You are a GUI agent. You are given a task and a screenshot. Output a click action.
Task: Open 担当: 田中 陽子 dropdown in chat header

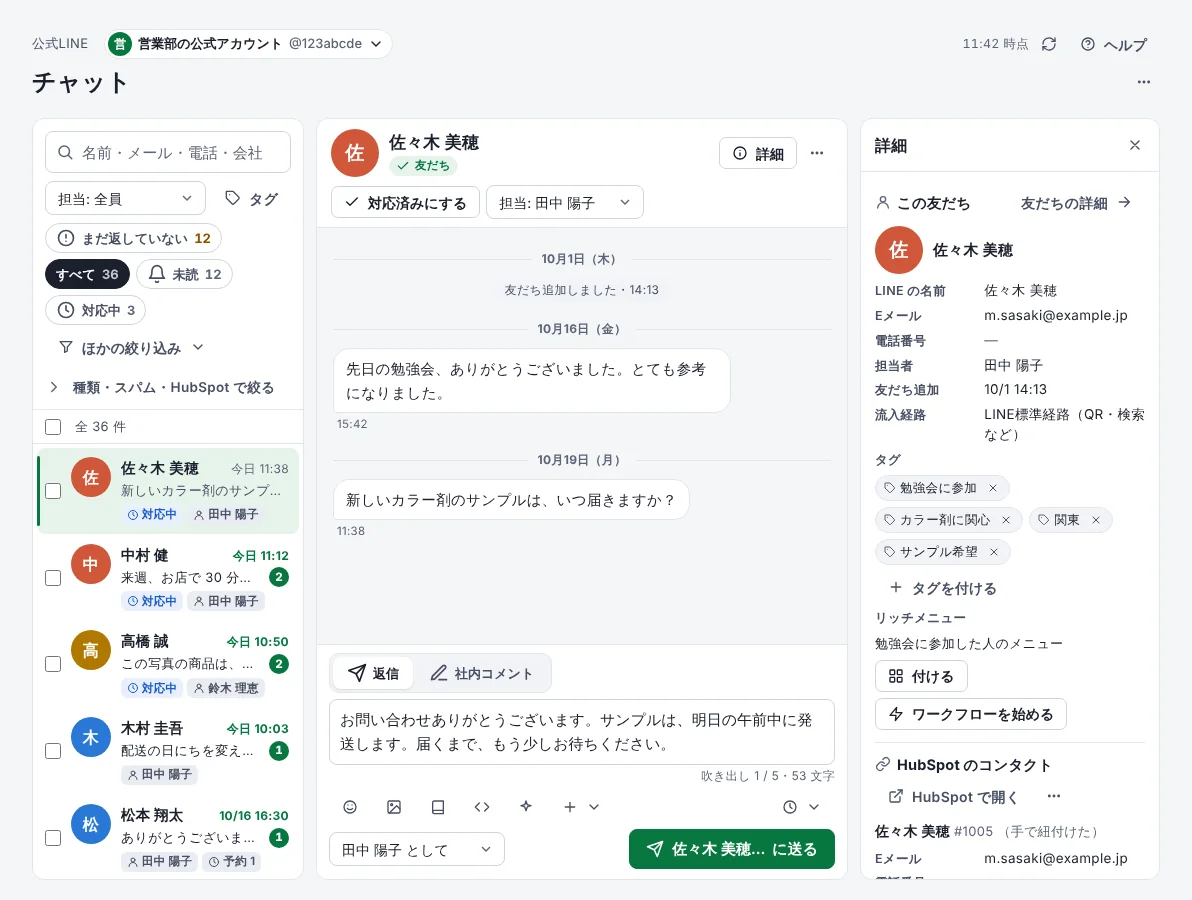pyautogui.click(x=565, y=203)
